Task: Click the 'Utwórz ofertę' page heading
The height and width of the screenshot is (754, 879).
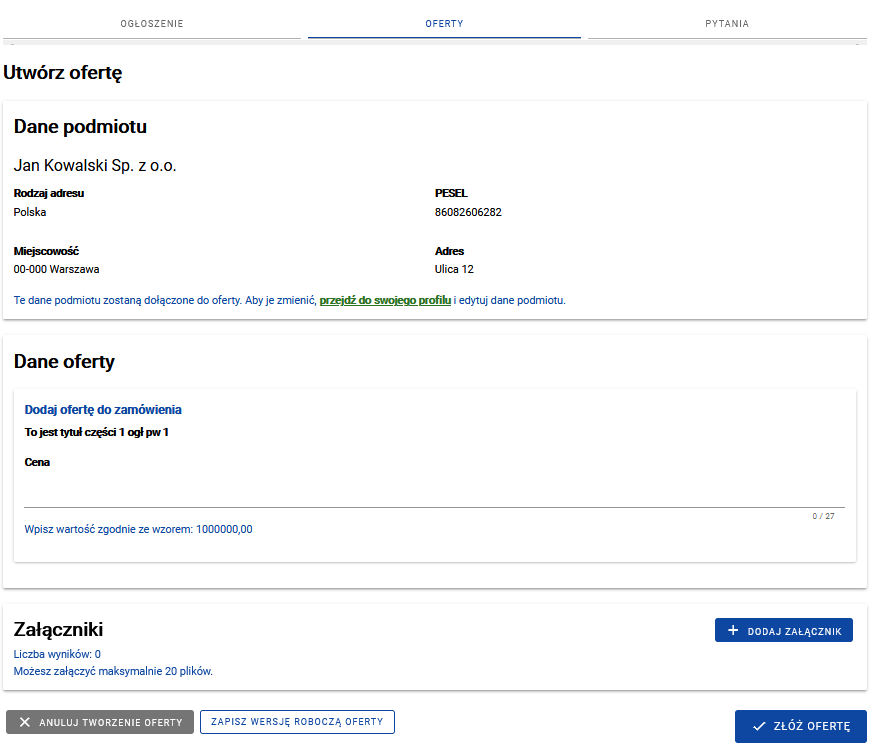Action: [x=63, y=73]
